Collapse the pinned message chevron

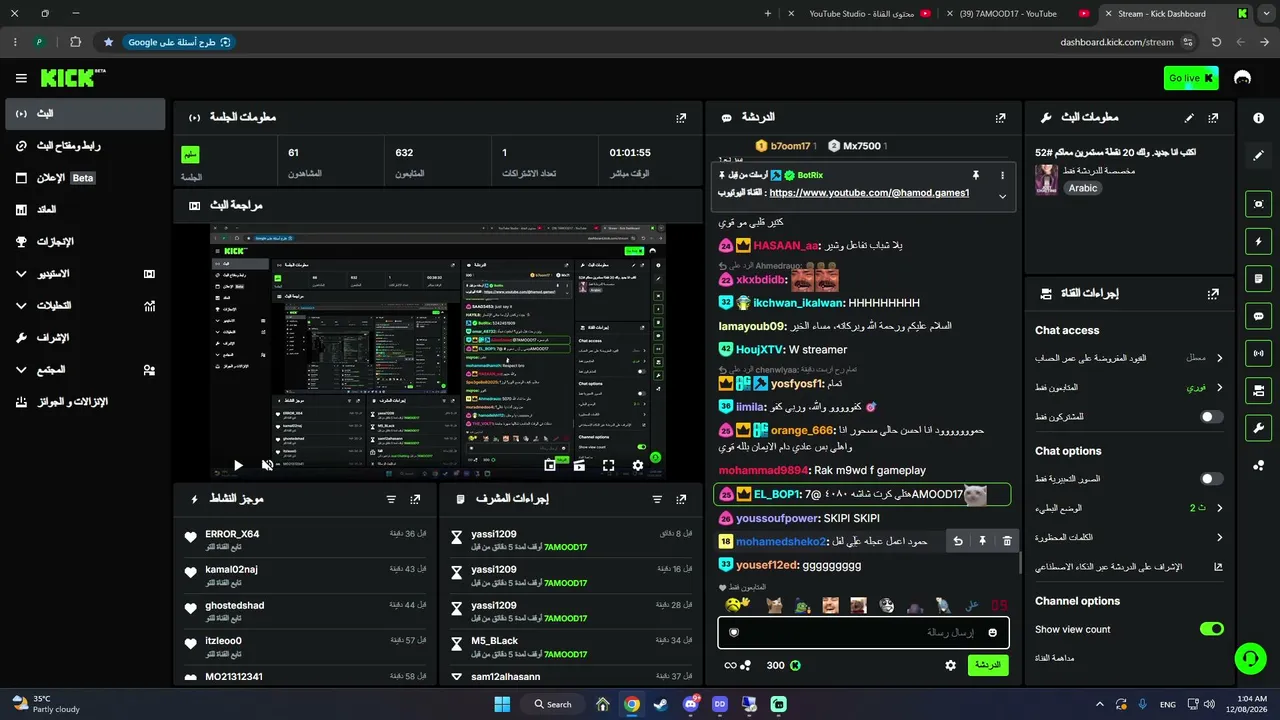(1002, 196)
